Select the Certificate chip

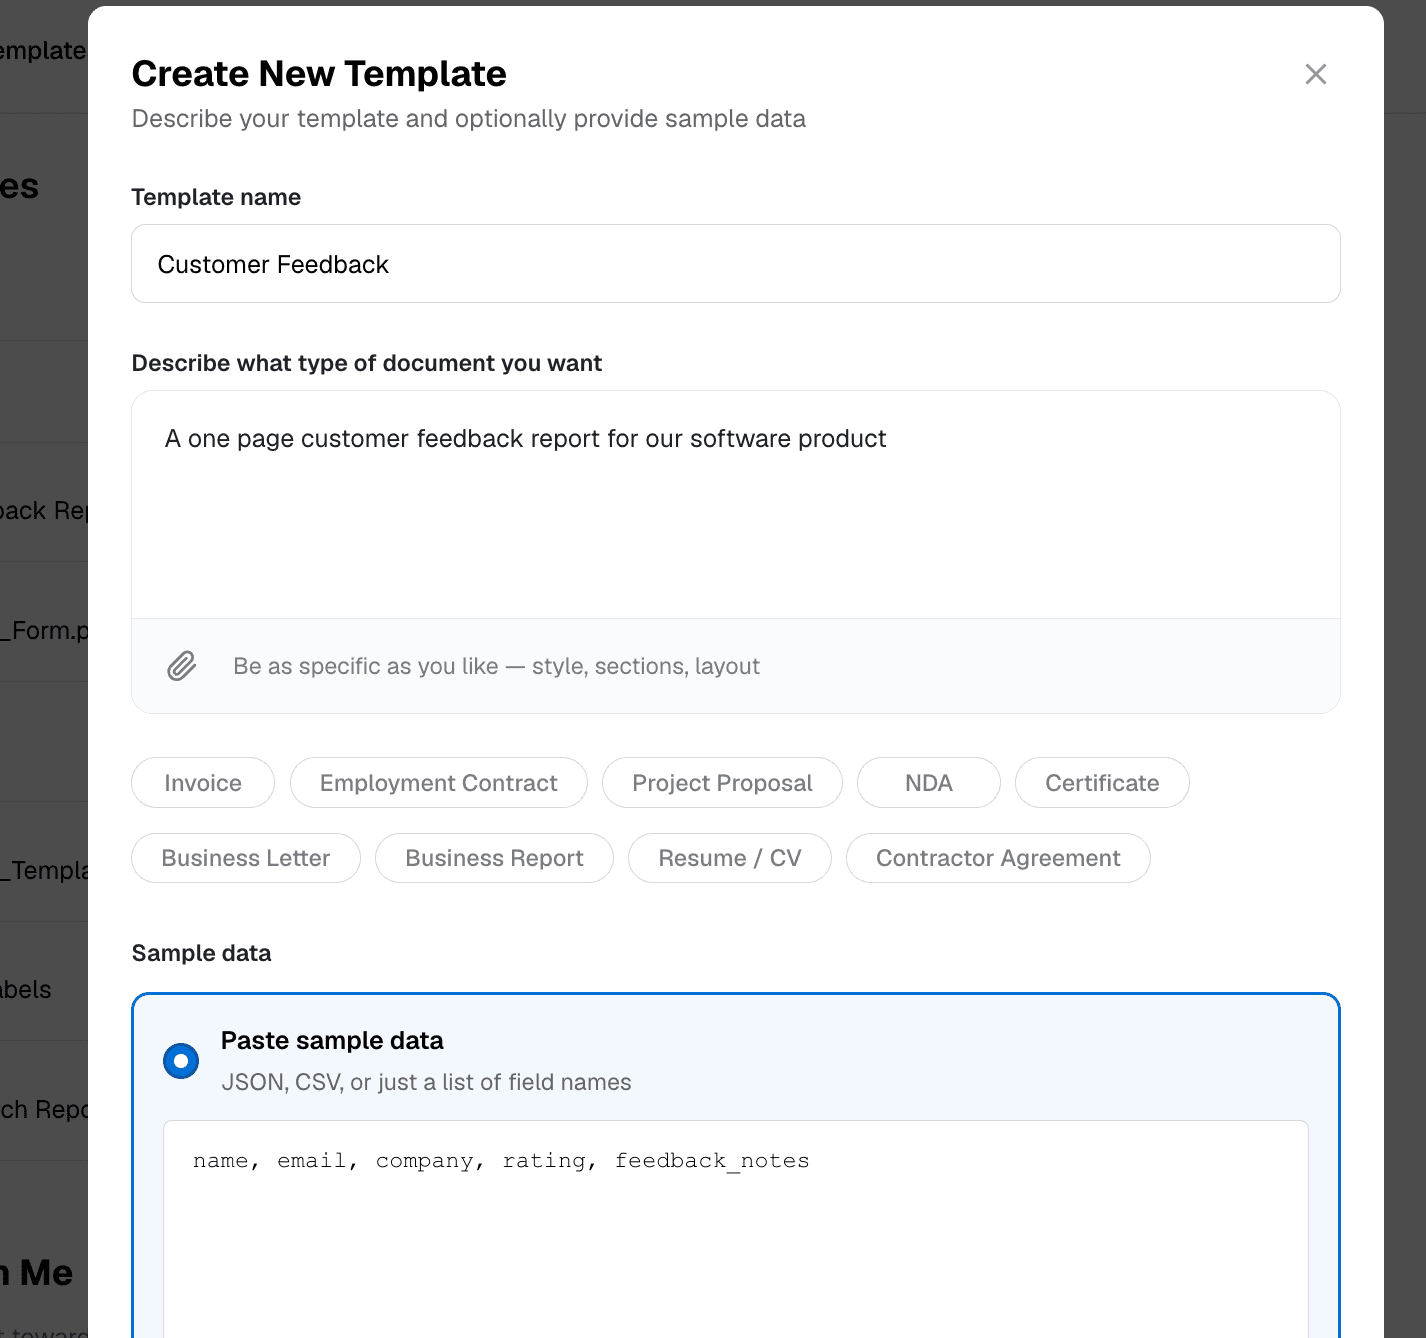coord(1102,783)
